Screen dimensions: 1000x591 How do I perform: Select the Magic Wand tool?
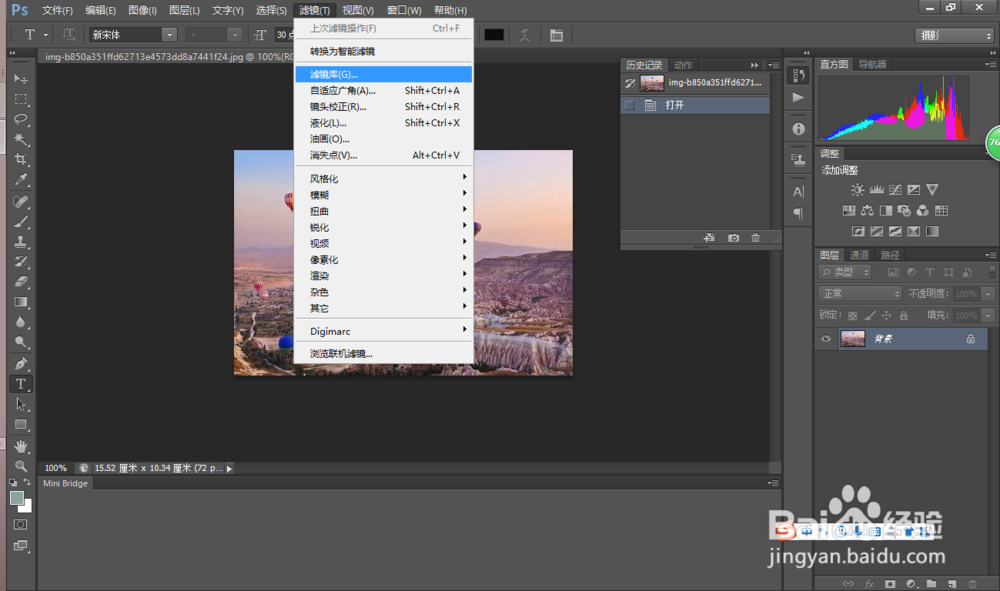pos(20,139)
